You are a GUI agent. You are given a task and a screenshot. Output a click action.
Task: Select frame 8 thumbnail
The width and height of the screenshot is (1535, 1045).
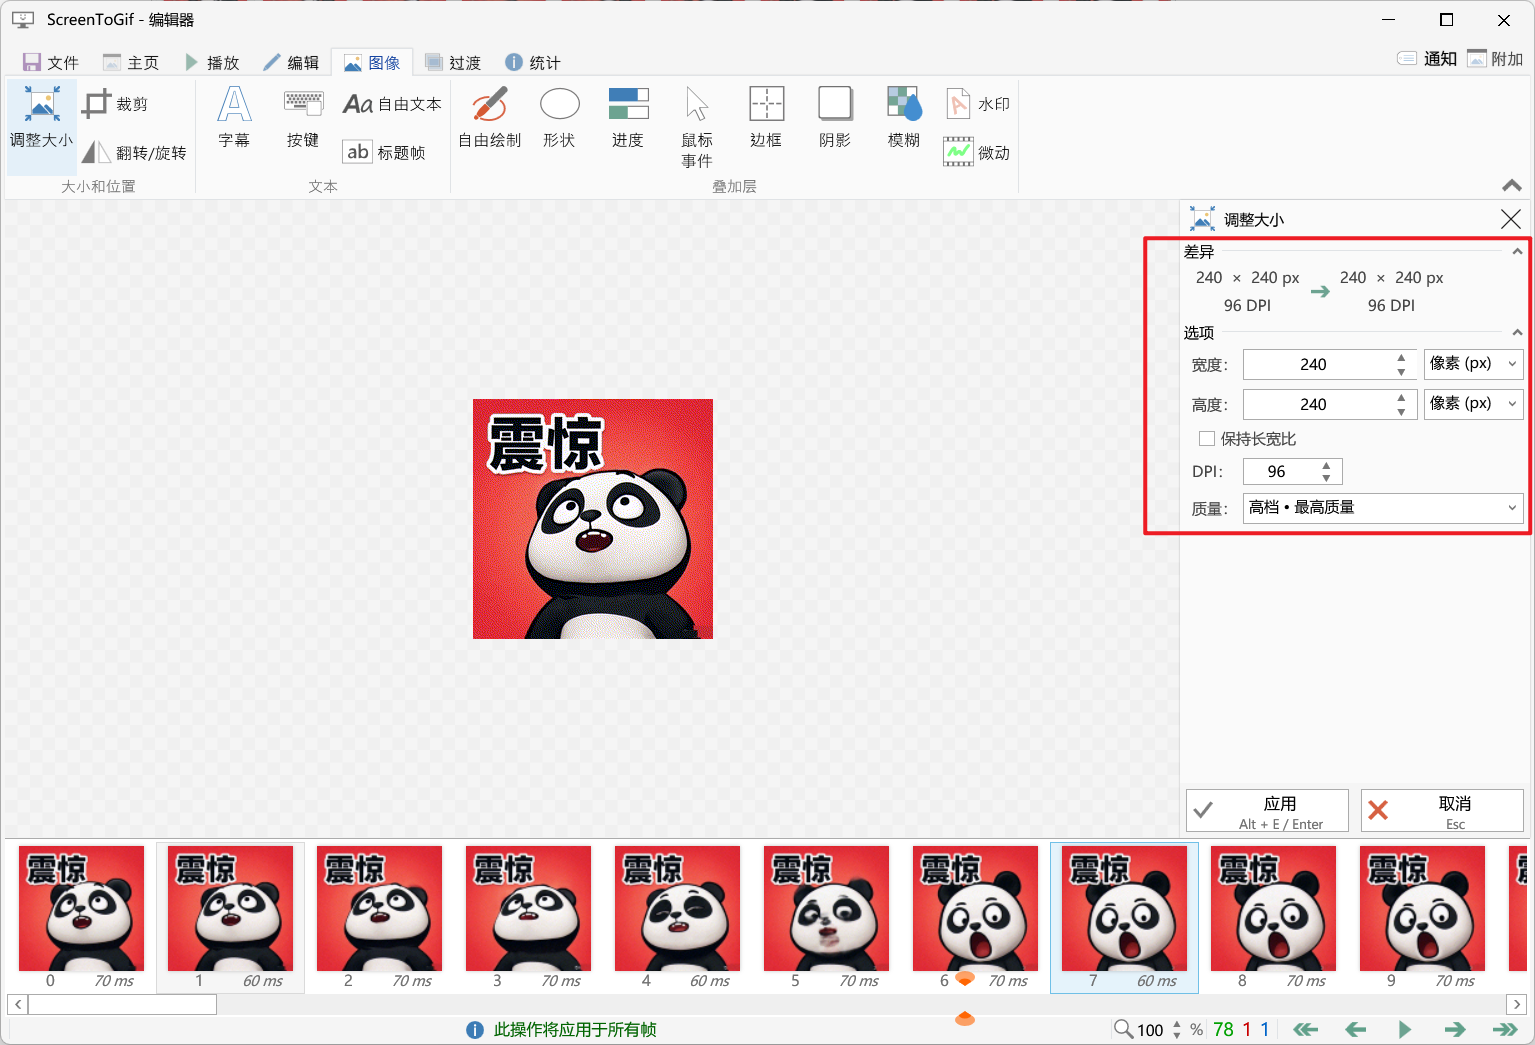click(x=1273, y=917)
